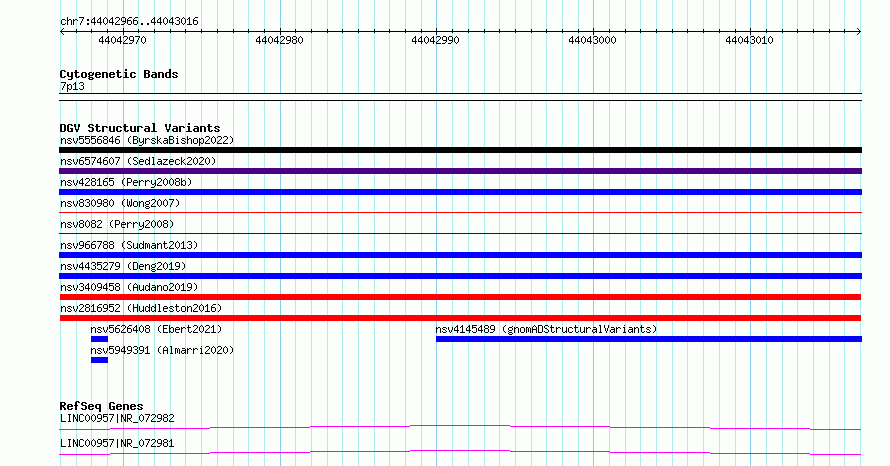Select the blue nsv966788 variant bar
Viewport: 890px width, 466px height.
click(x=460, y=255)
